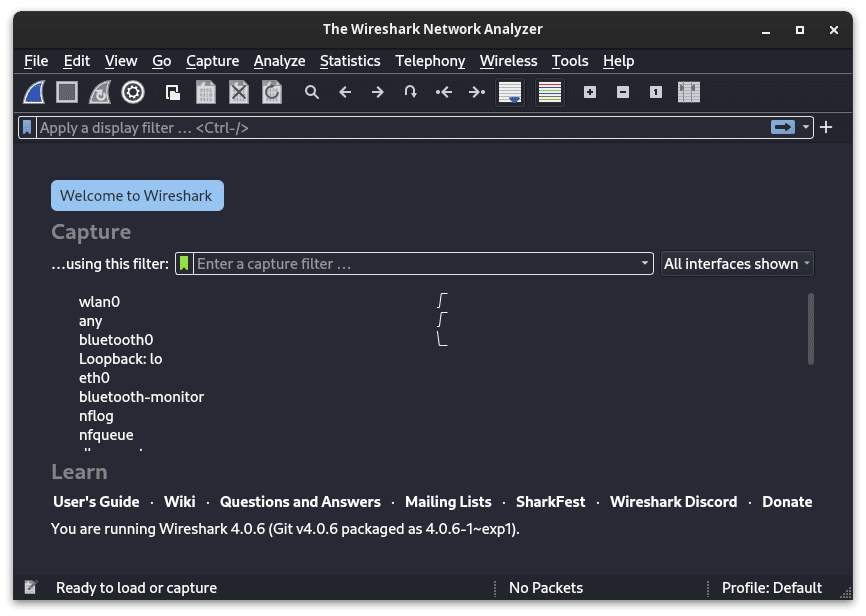Open the Donate link
The image size is (866, 616).
click(787, 502)
